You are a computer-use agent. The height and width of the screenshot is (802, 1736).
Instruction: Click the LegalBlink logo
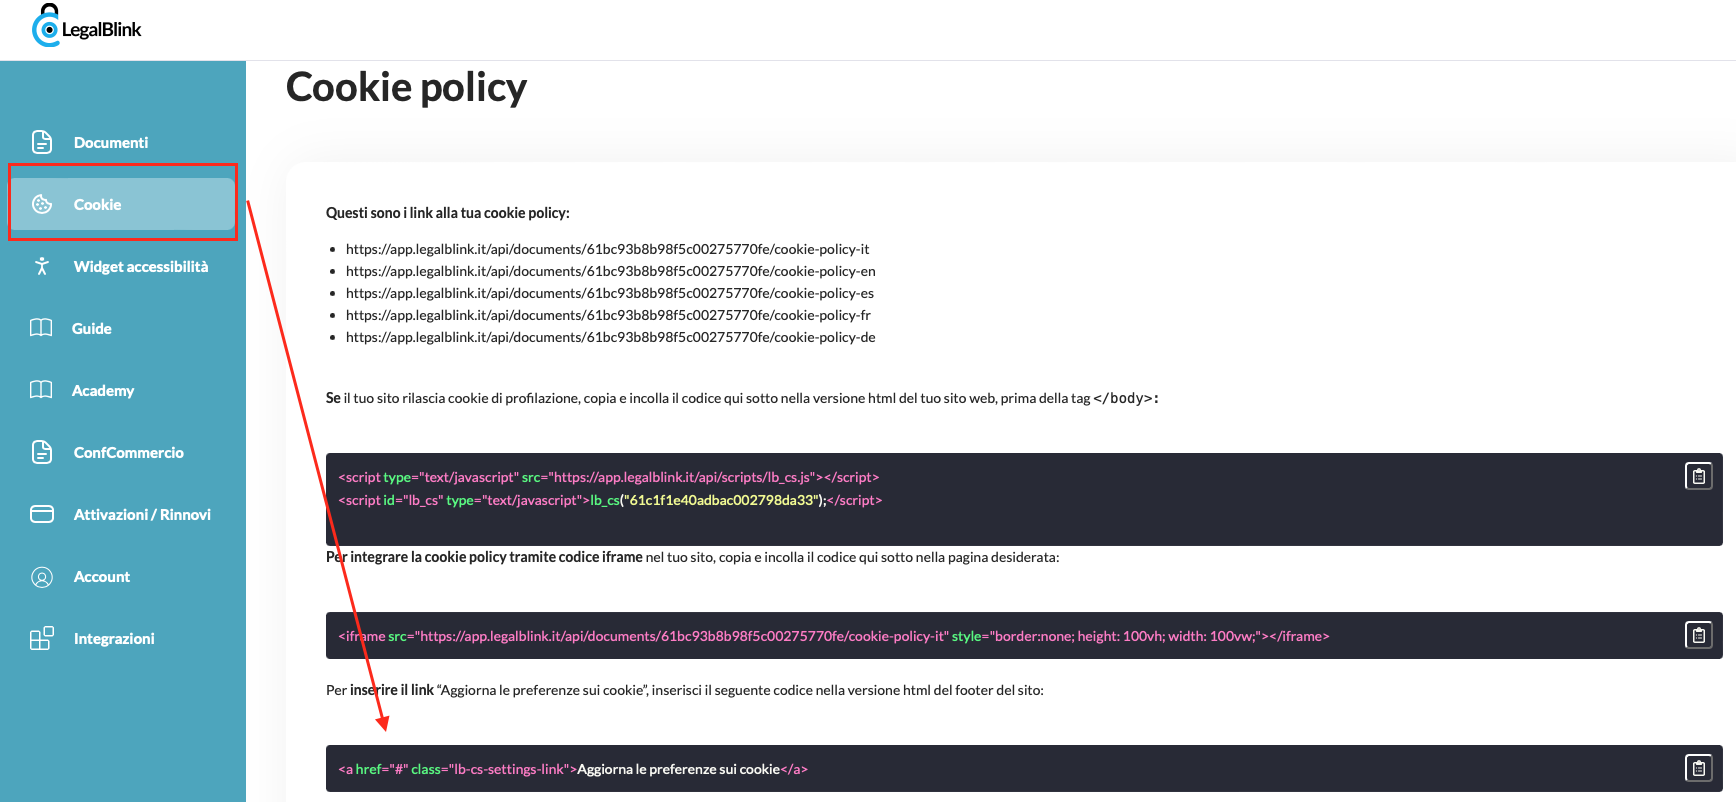point(87,27)
